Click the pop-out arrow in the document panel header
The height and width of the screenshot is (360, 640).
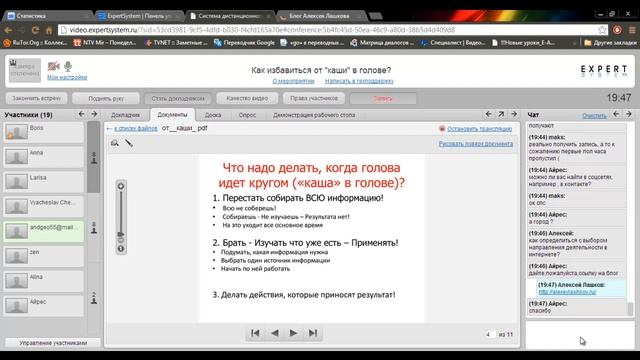click(501, 114)
